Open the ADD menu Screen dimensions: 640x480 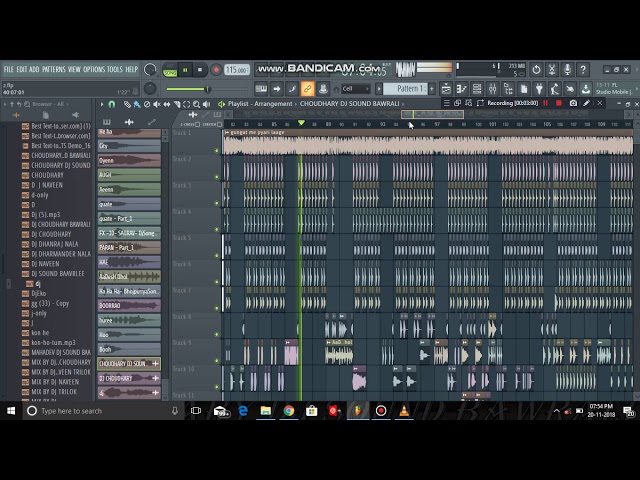point(34,69)
